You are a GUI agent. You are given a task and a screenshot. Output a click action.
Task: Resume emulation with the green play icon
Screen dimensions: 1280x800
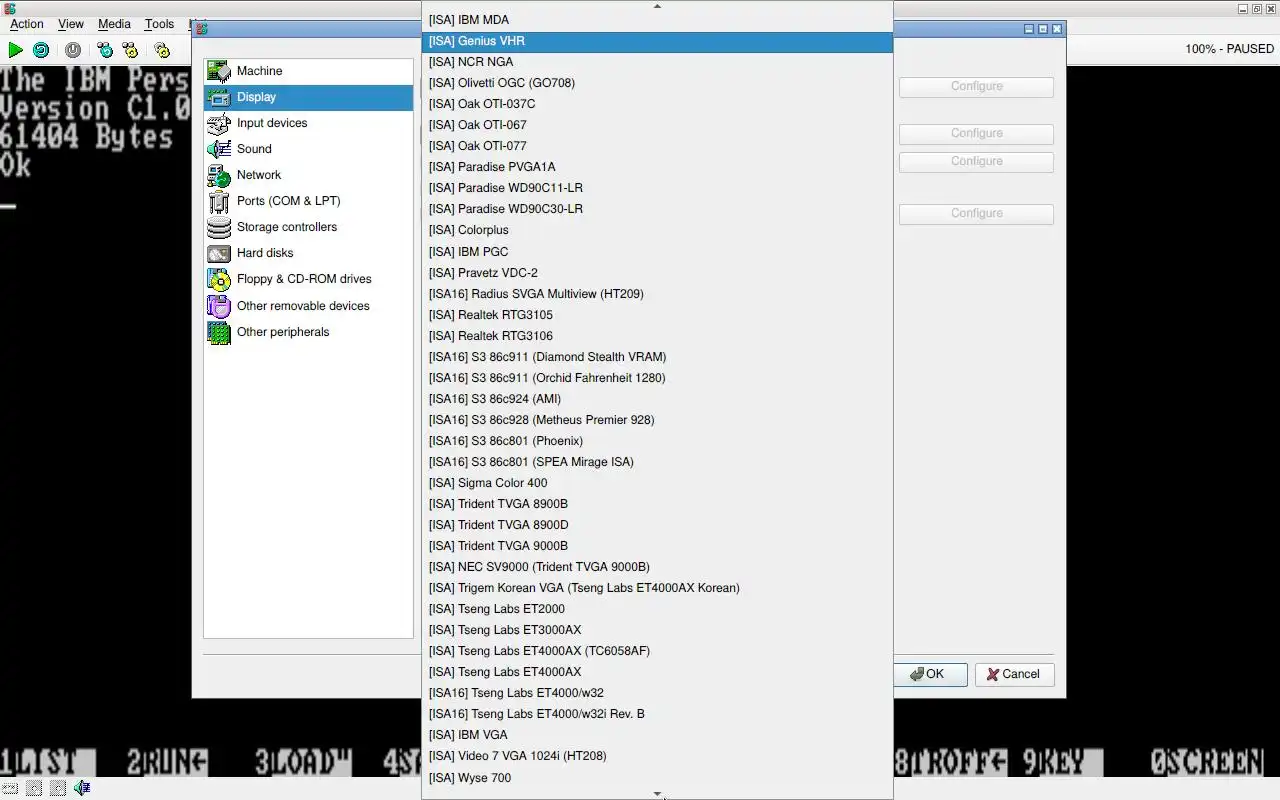16,49
